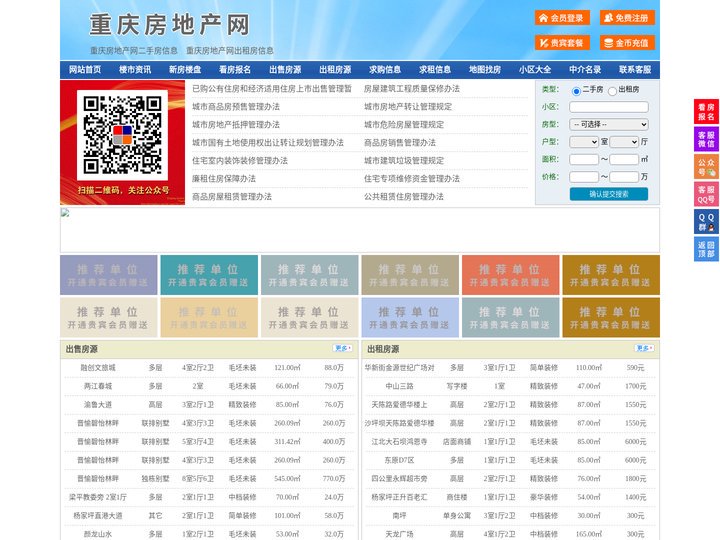The height and width of the screenshot is (540, 720).
Task: Click the light blue 推荐单位 banner in second row
Action: 409,318
